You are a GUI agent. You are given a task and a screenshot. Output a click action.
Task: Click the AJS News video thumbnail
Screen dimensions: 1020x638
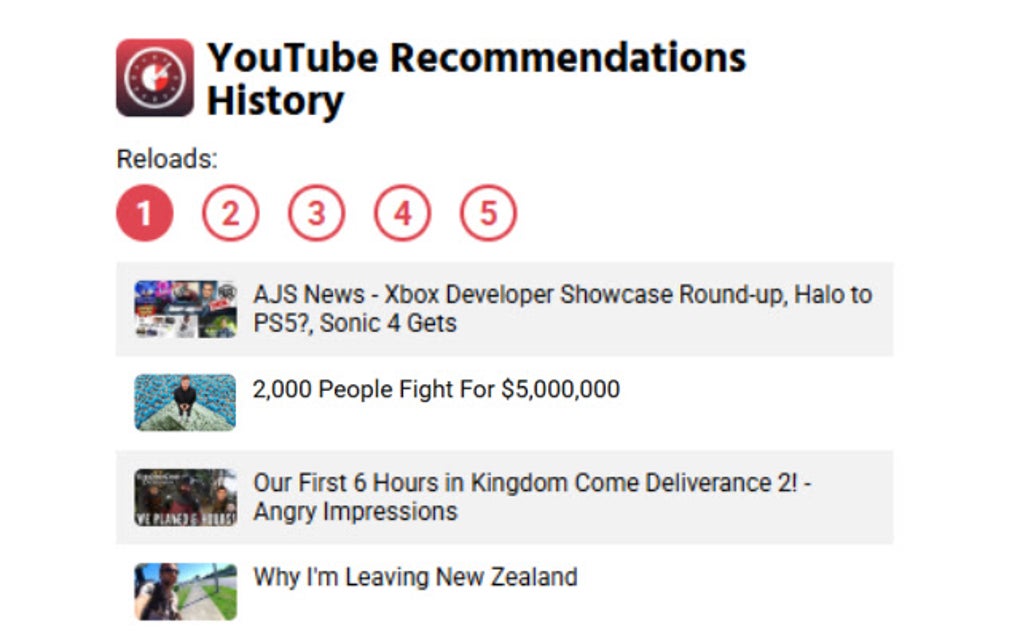pyautogui.click(x=185, y=309)
